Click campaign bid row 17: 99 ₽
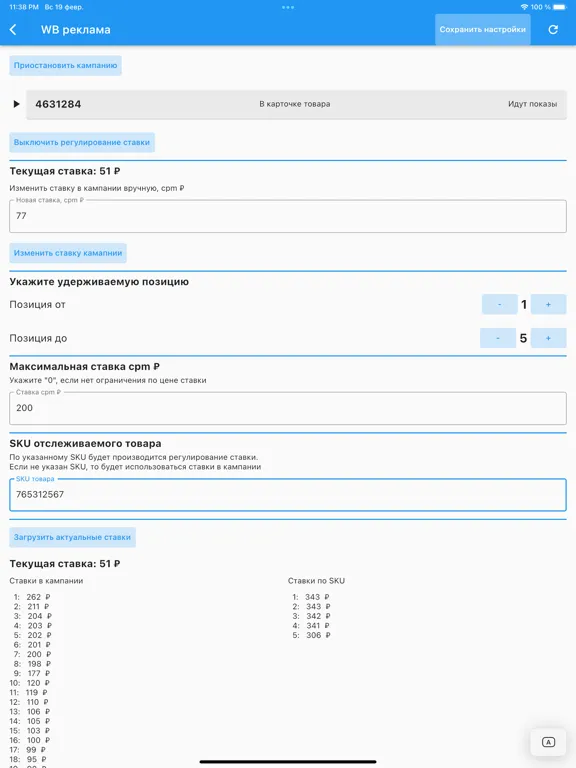The width and height of the screenshot is (576, 768). [28, 750]
